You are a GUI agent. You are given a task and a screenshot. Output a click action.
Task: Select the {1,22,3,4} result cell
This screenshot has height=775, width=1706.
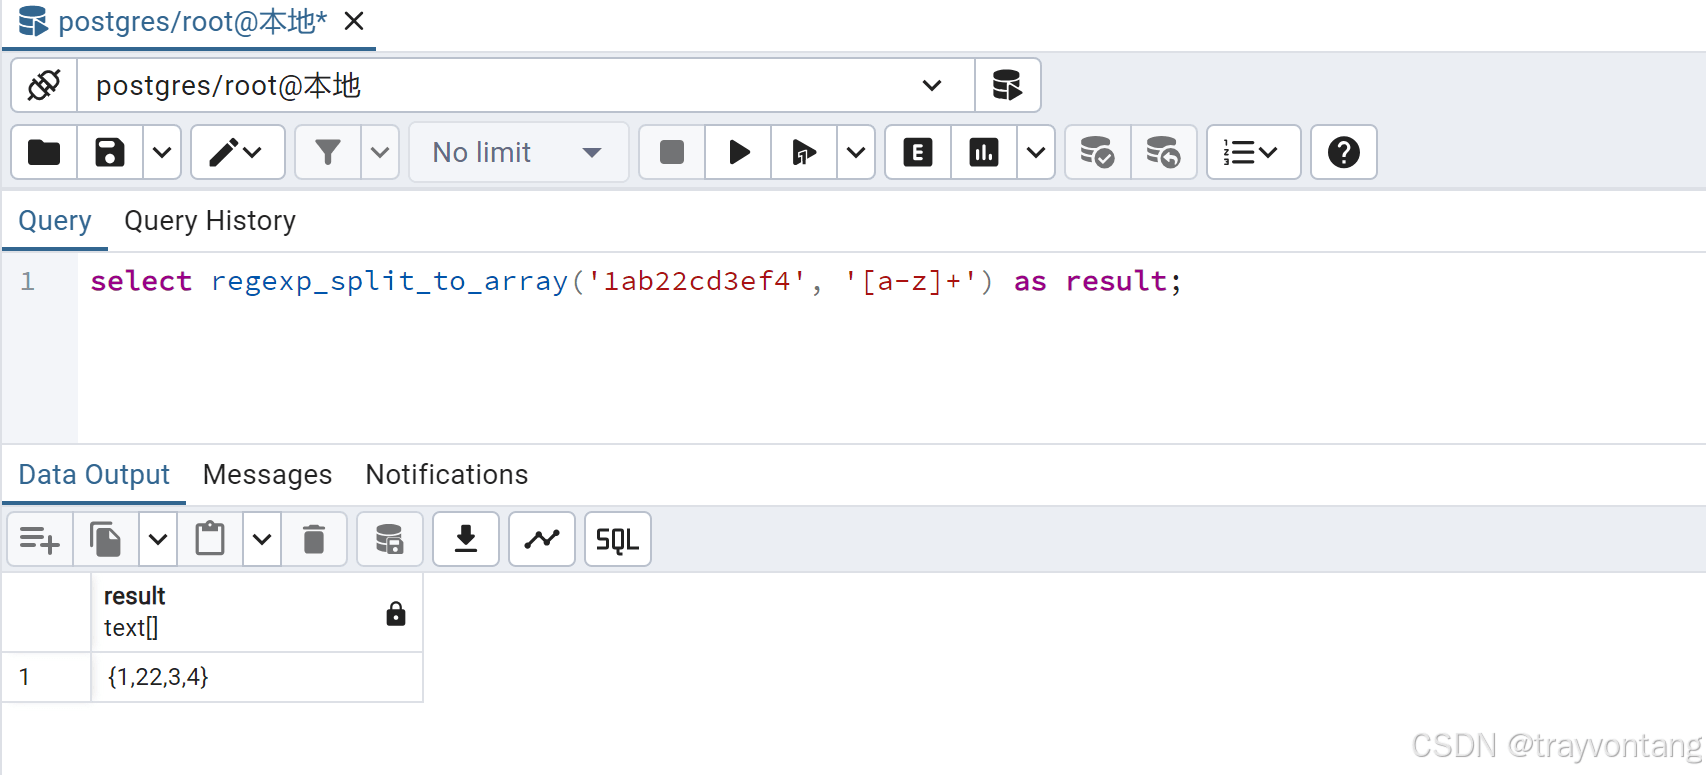(257, 677)
